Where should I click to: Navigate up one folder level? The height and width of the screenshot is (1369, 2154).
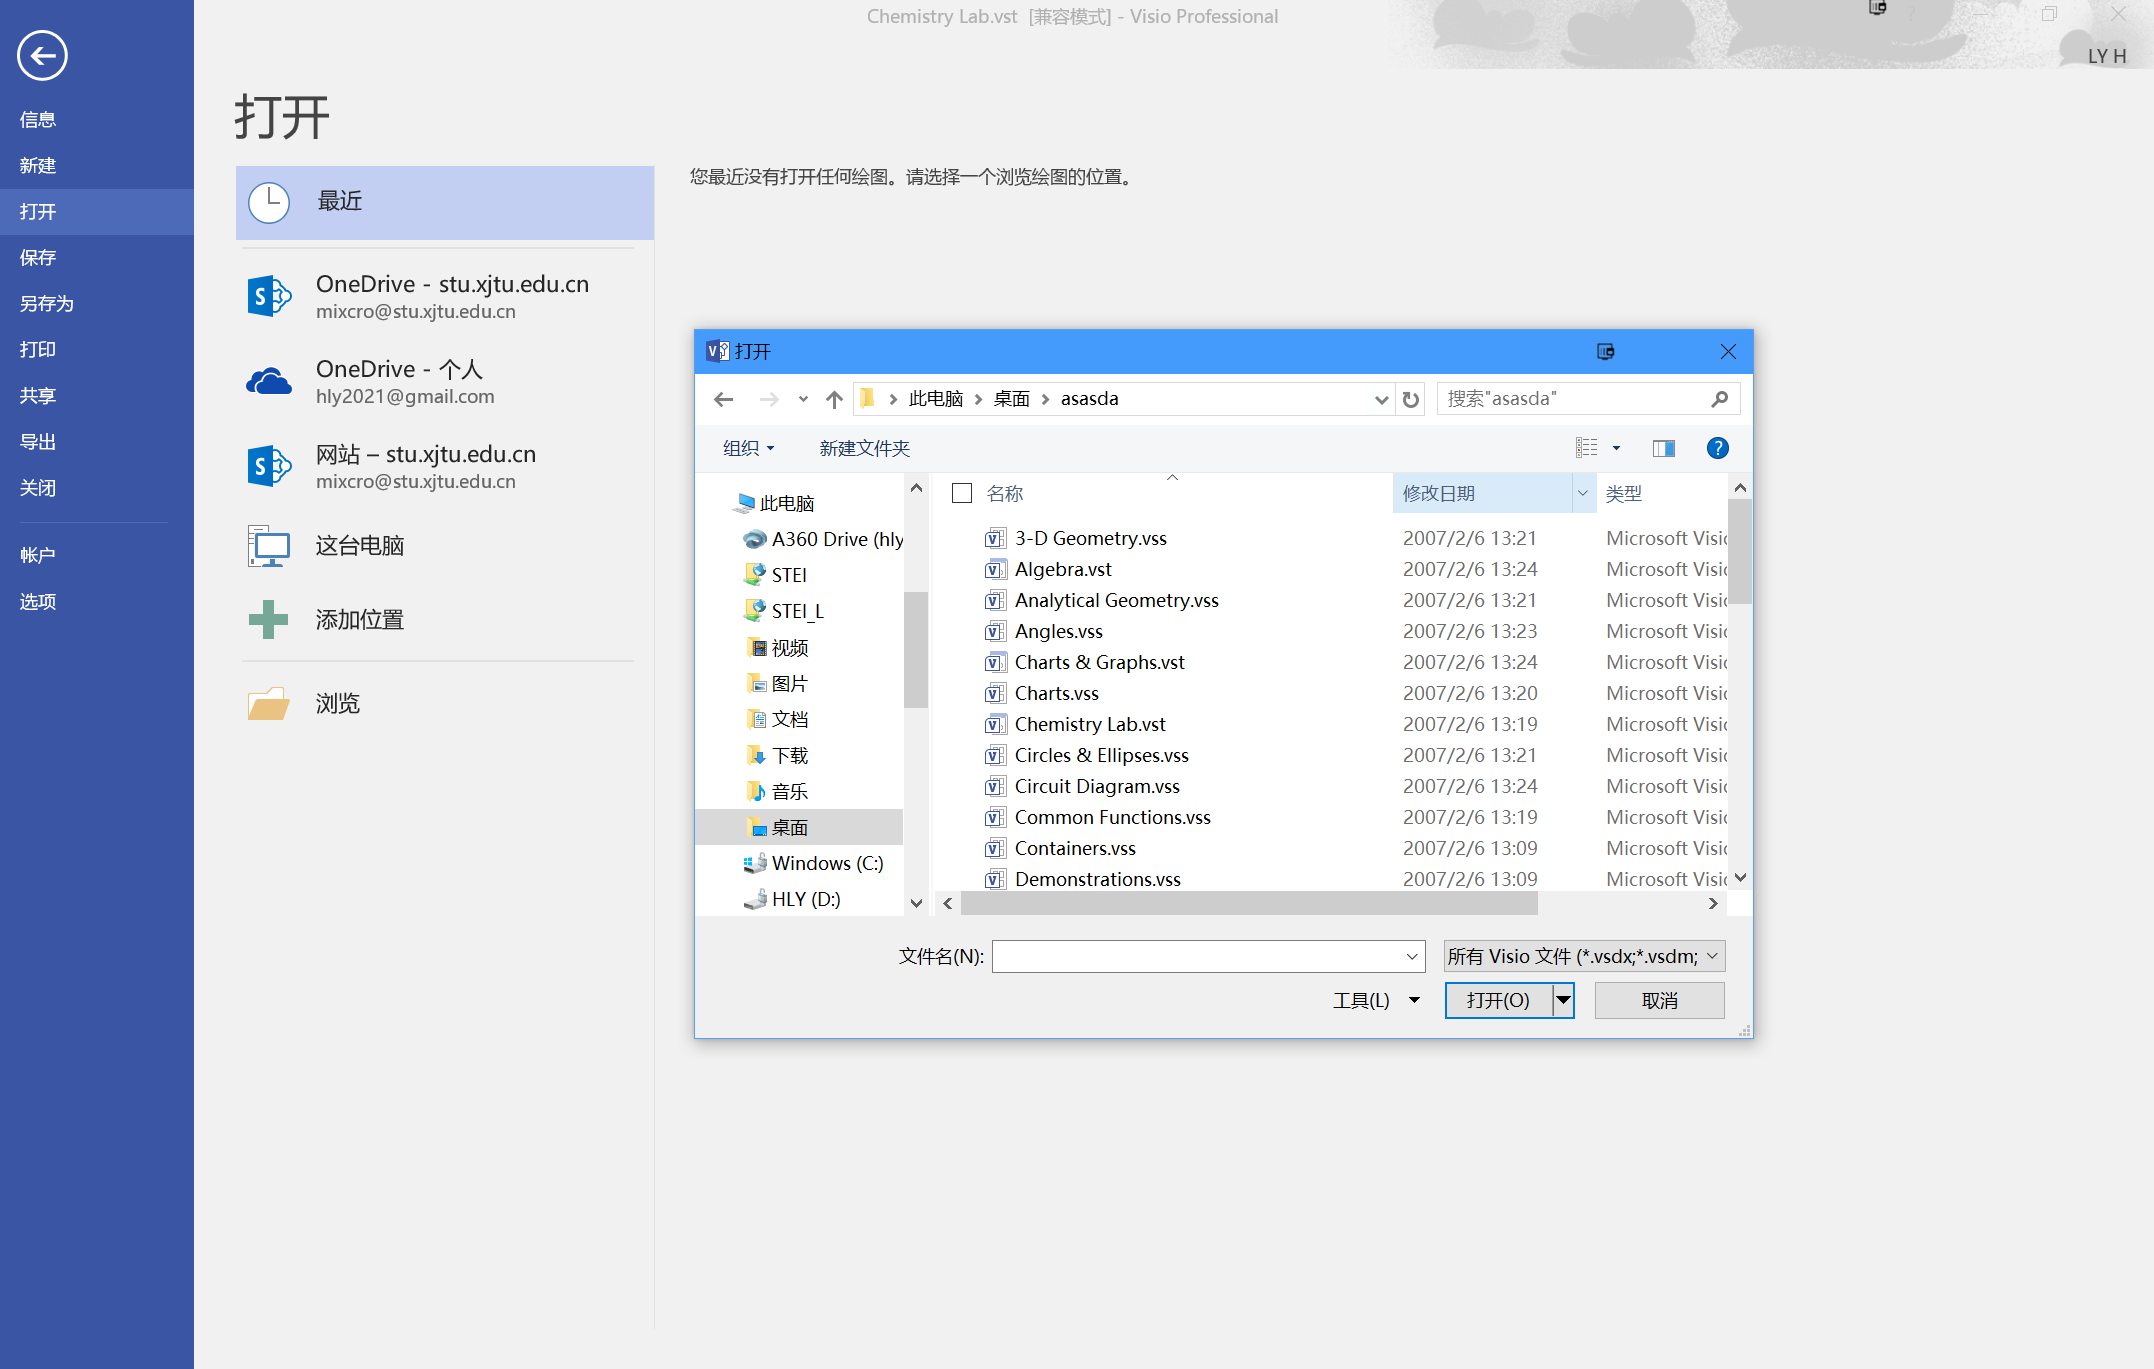tap(833, 398)
